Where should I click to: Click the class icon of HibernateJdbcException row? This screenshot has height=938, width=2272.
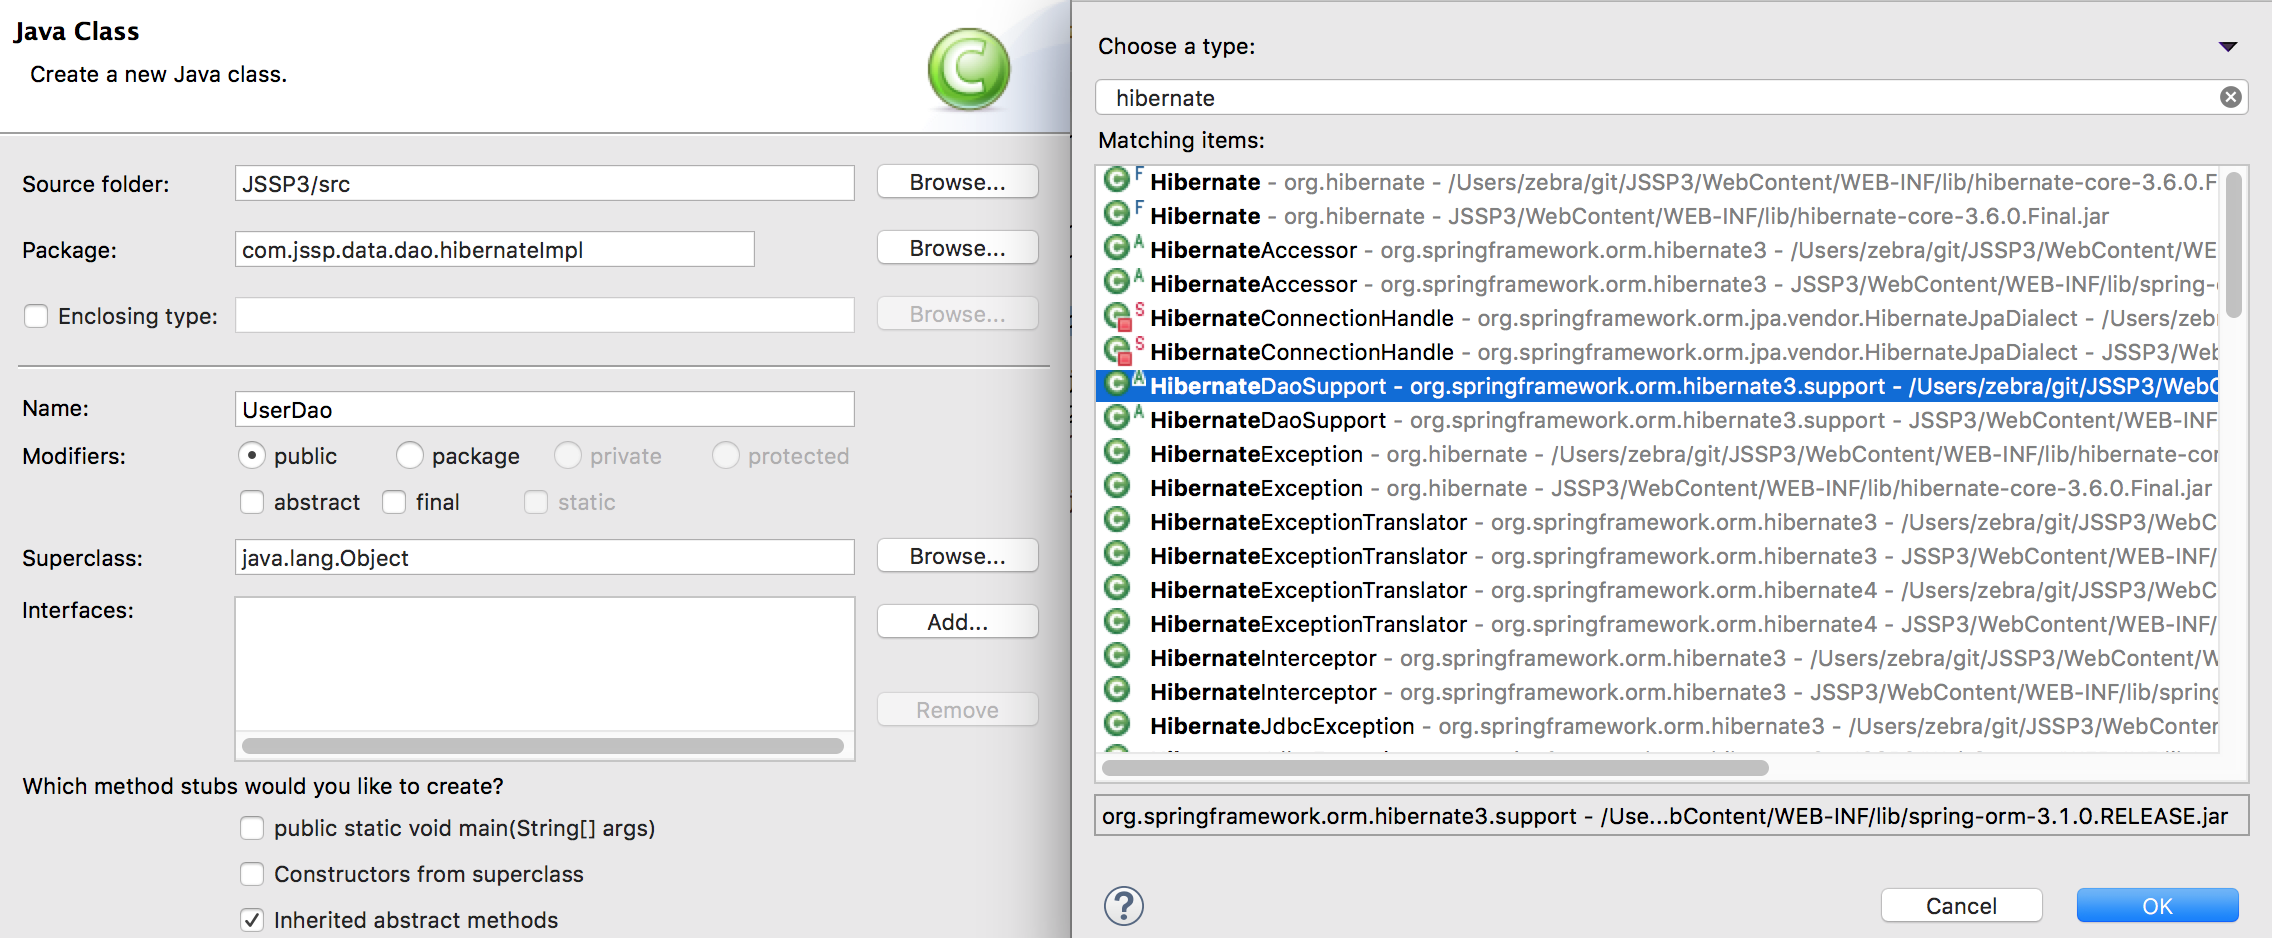tap(1117, 724)
